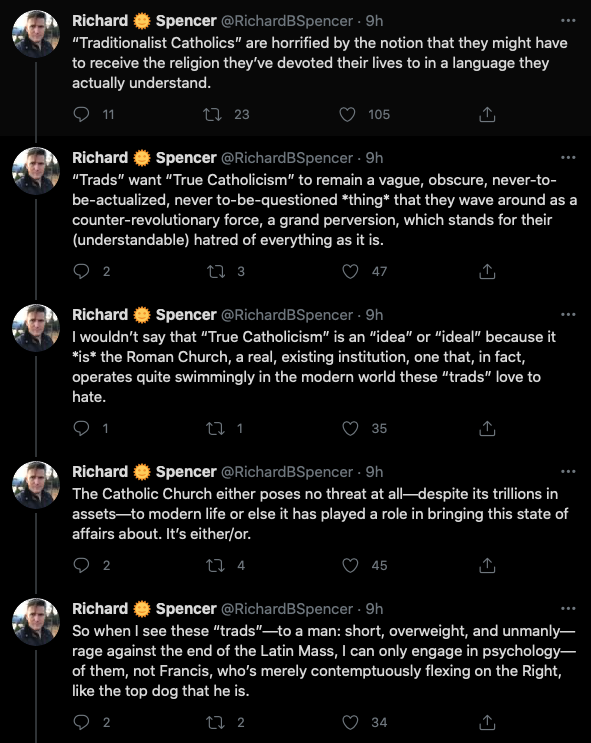Reply to the Latin Mass tweet

click(82, 722)
